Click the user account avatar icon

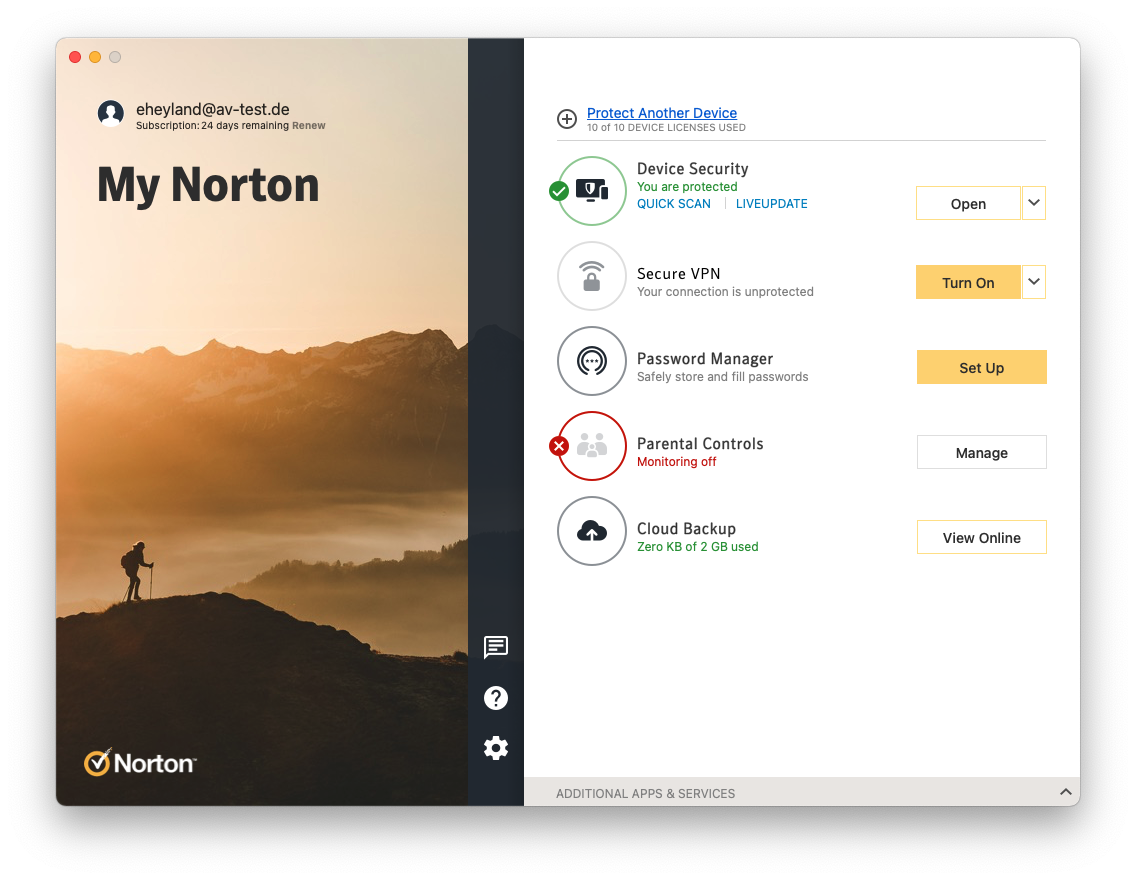111,114
